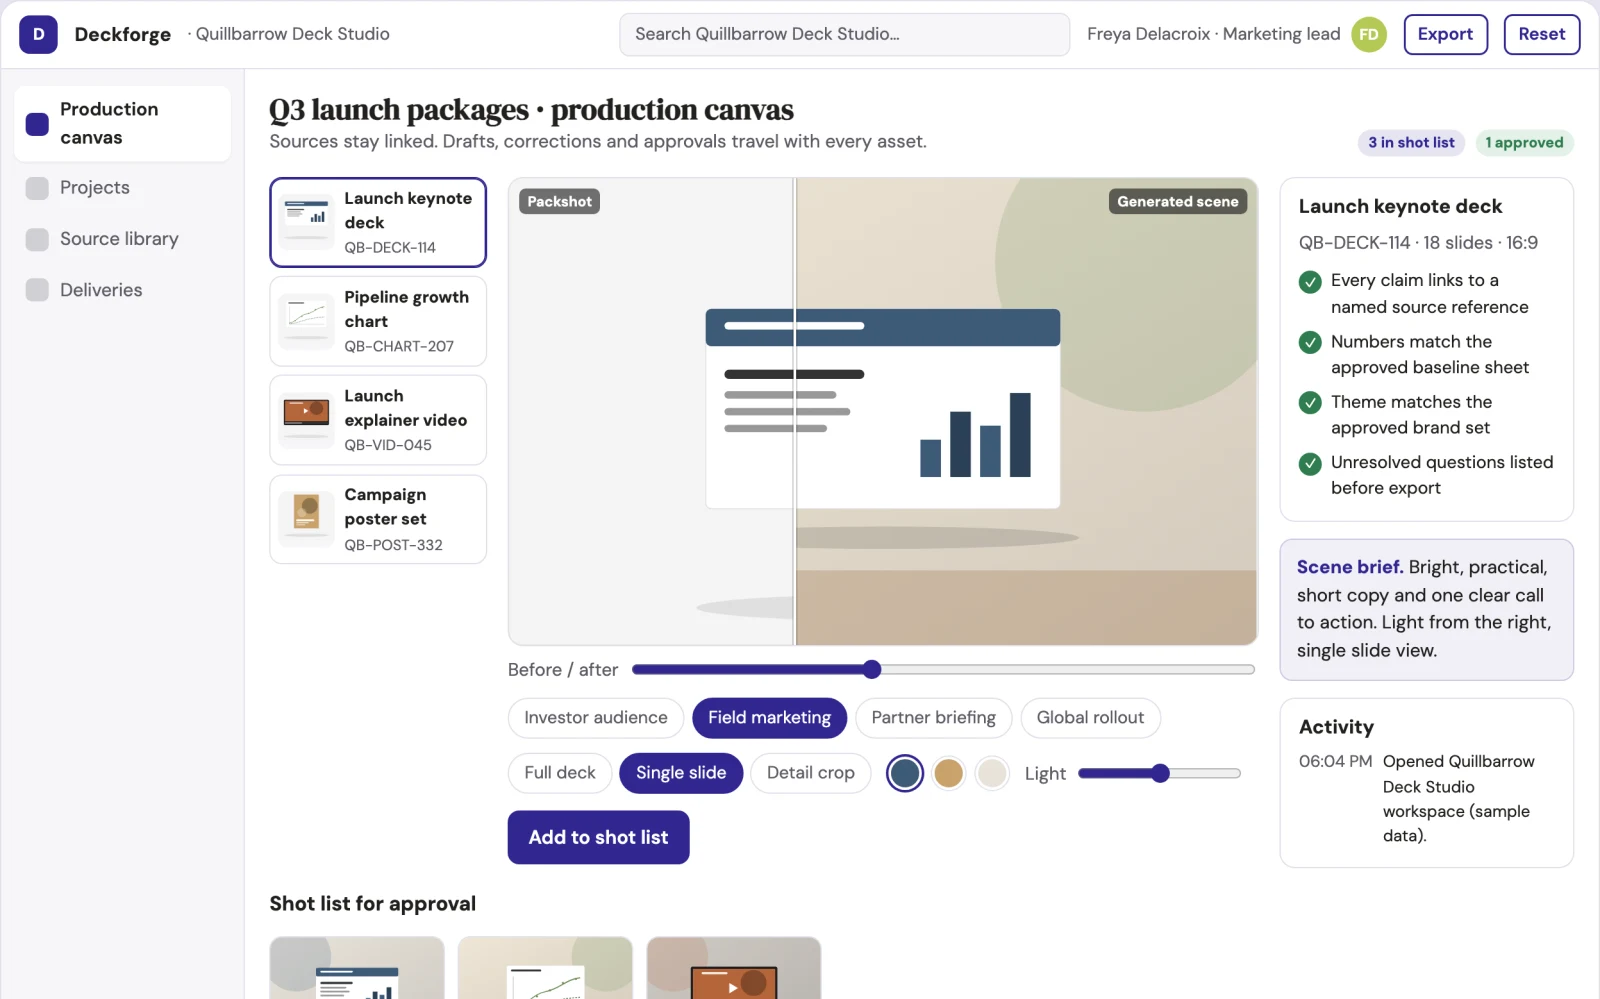
Task: Click the Deliveries sidebar icon
Action: tap(37, 290)
